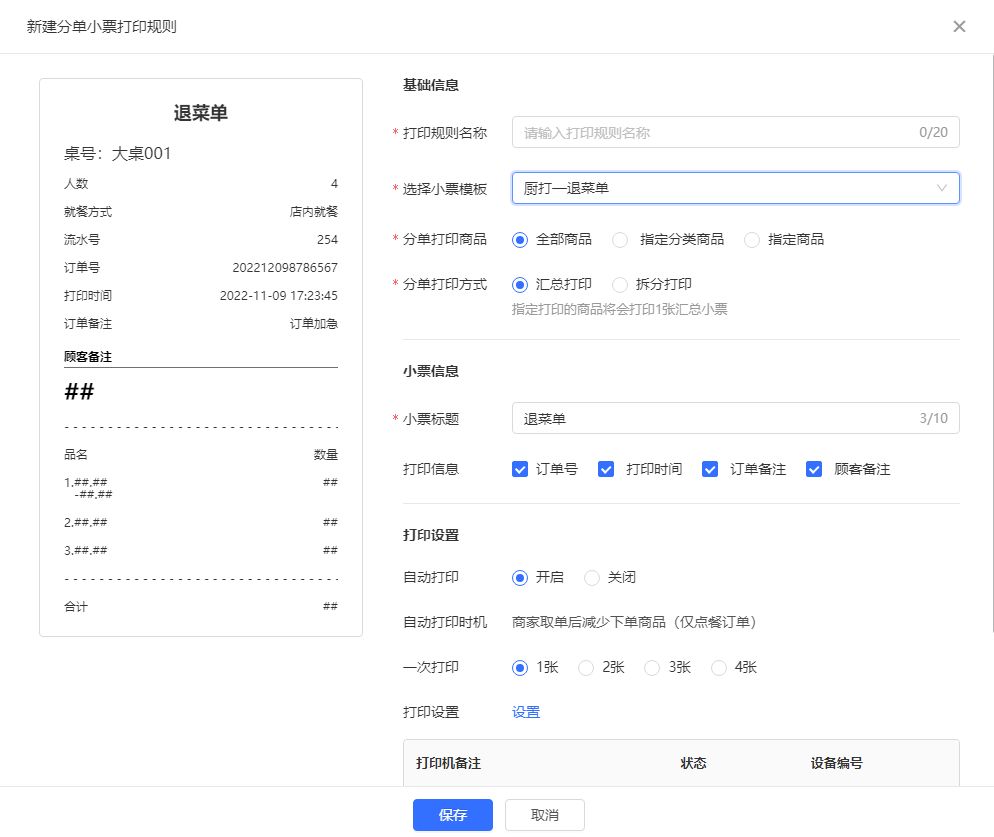Click the dialog's vertical scrollbar
994x837 pixels.
(x=991, y=342)
